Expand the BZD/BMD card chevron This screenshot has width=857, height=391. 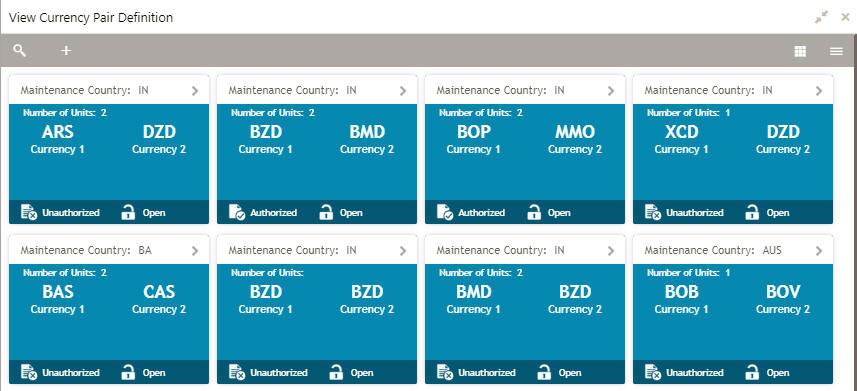point(403,91)
